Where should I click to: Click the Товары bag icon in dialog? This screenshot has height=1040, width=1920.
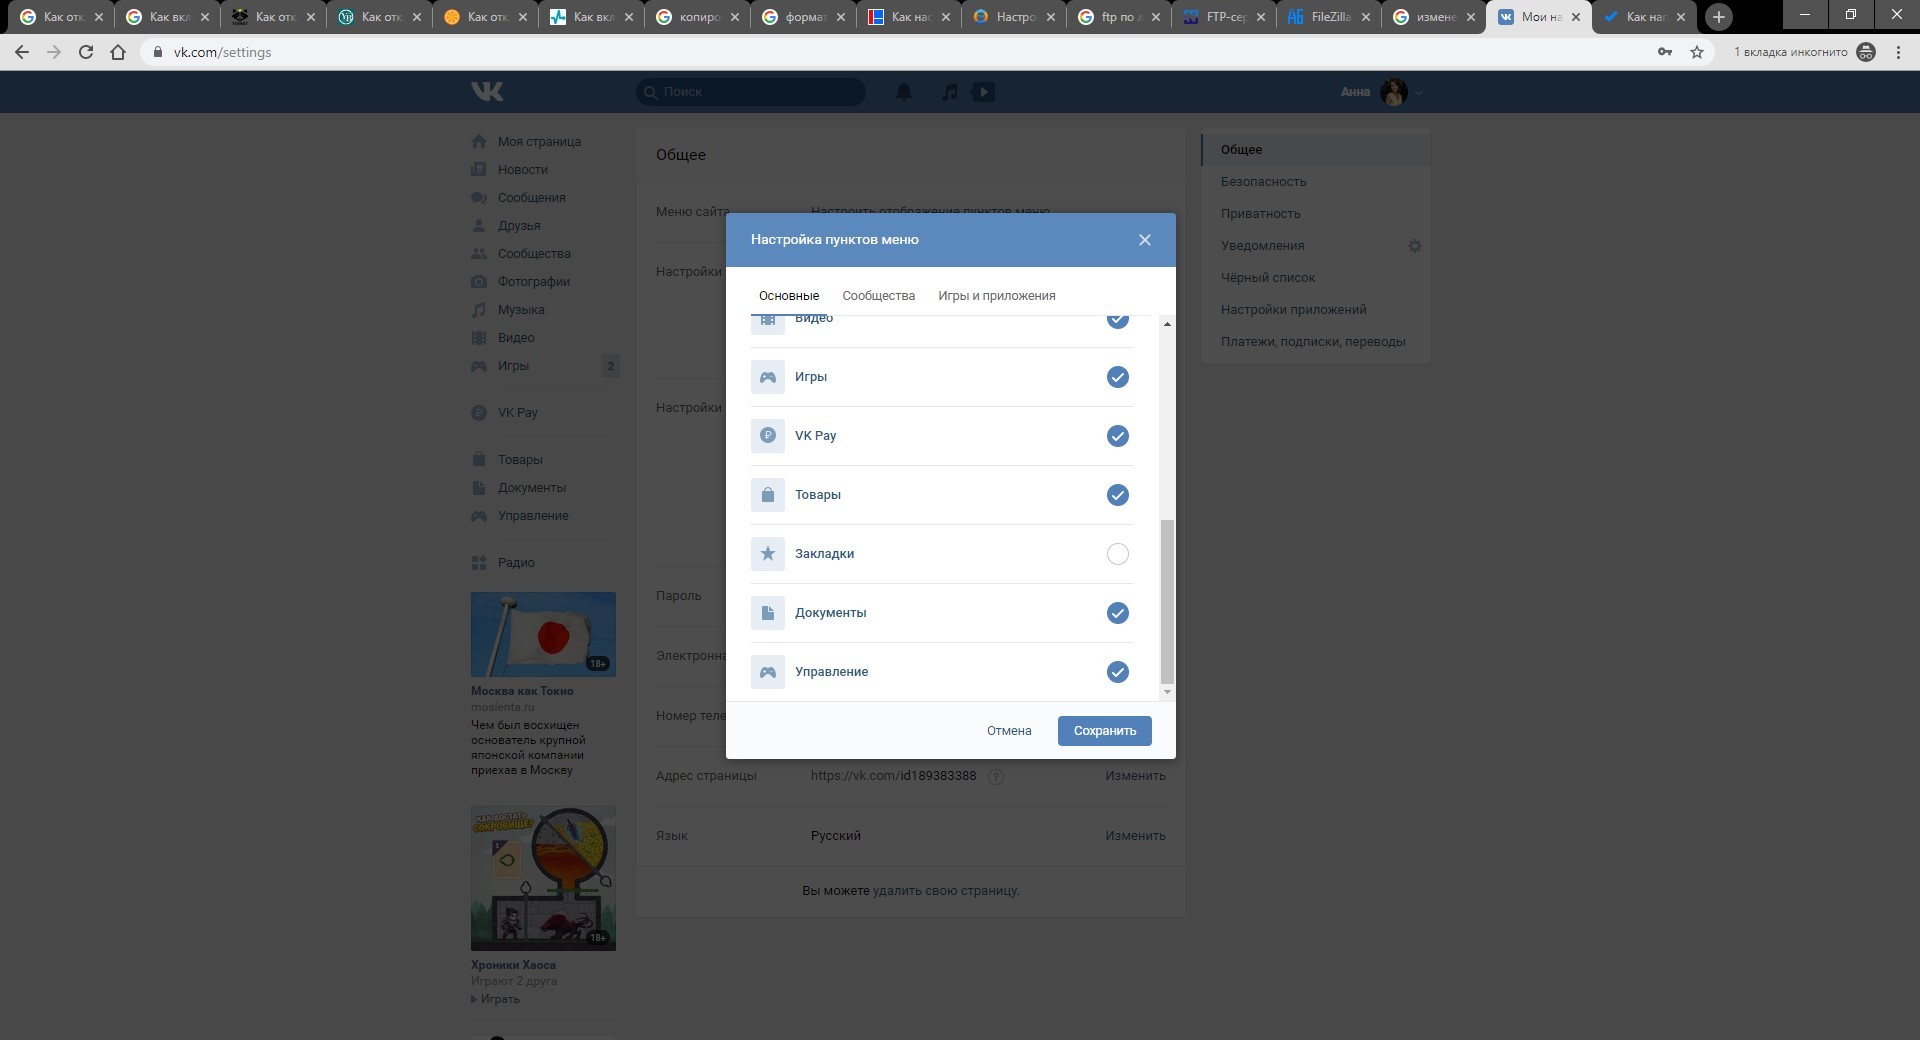point(768,495)
